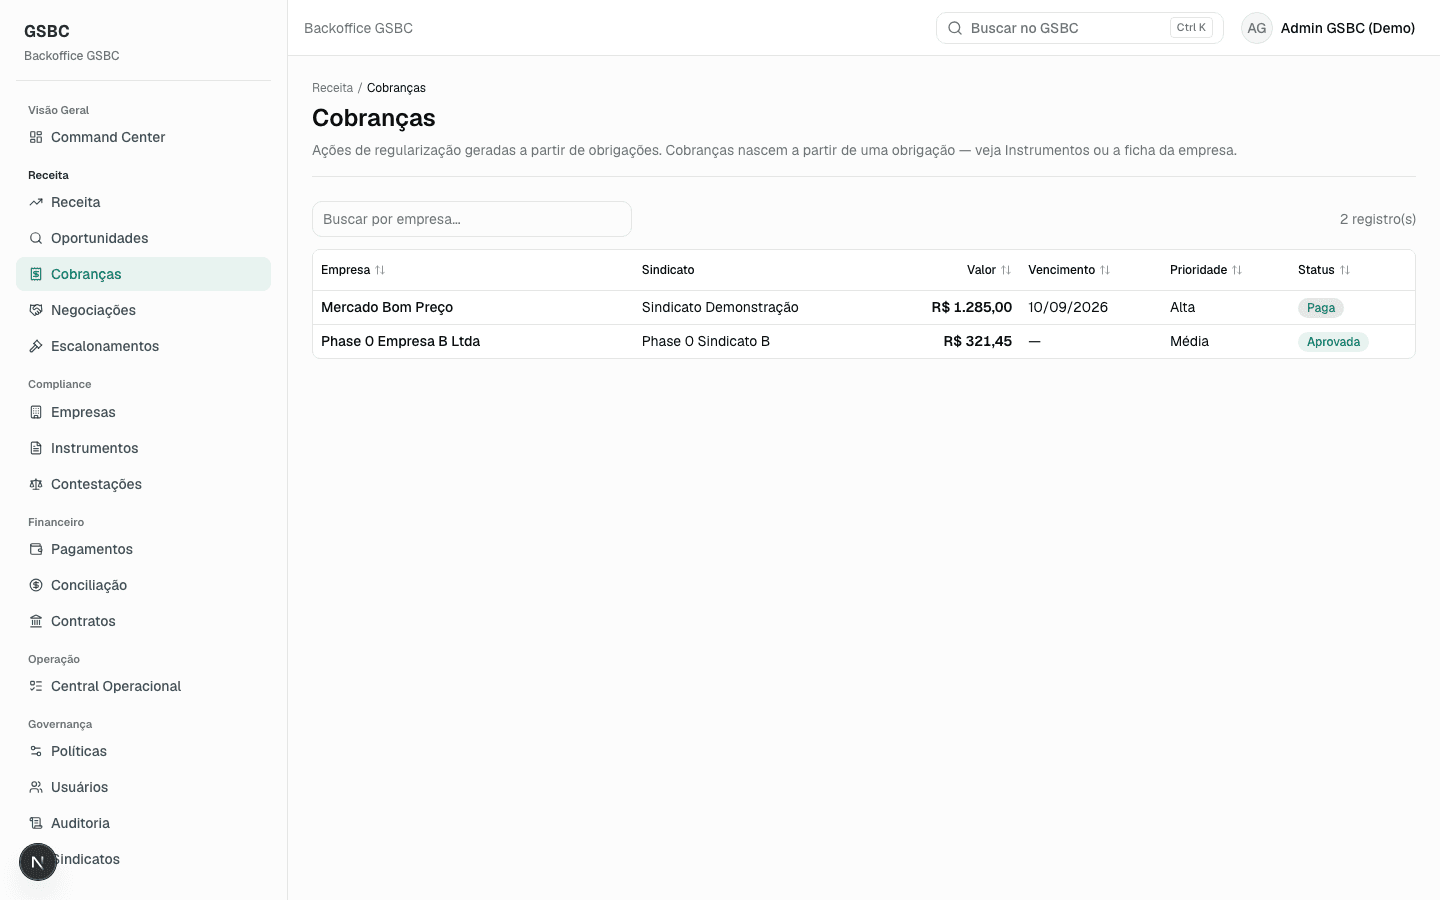Click the Escalonamentos gavel icon
The image size is (1440, 900).
pos(36,346)
